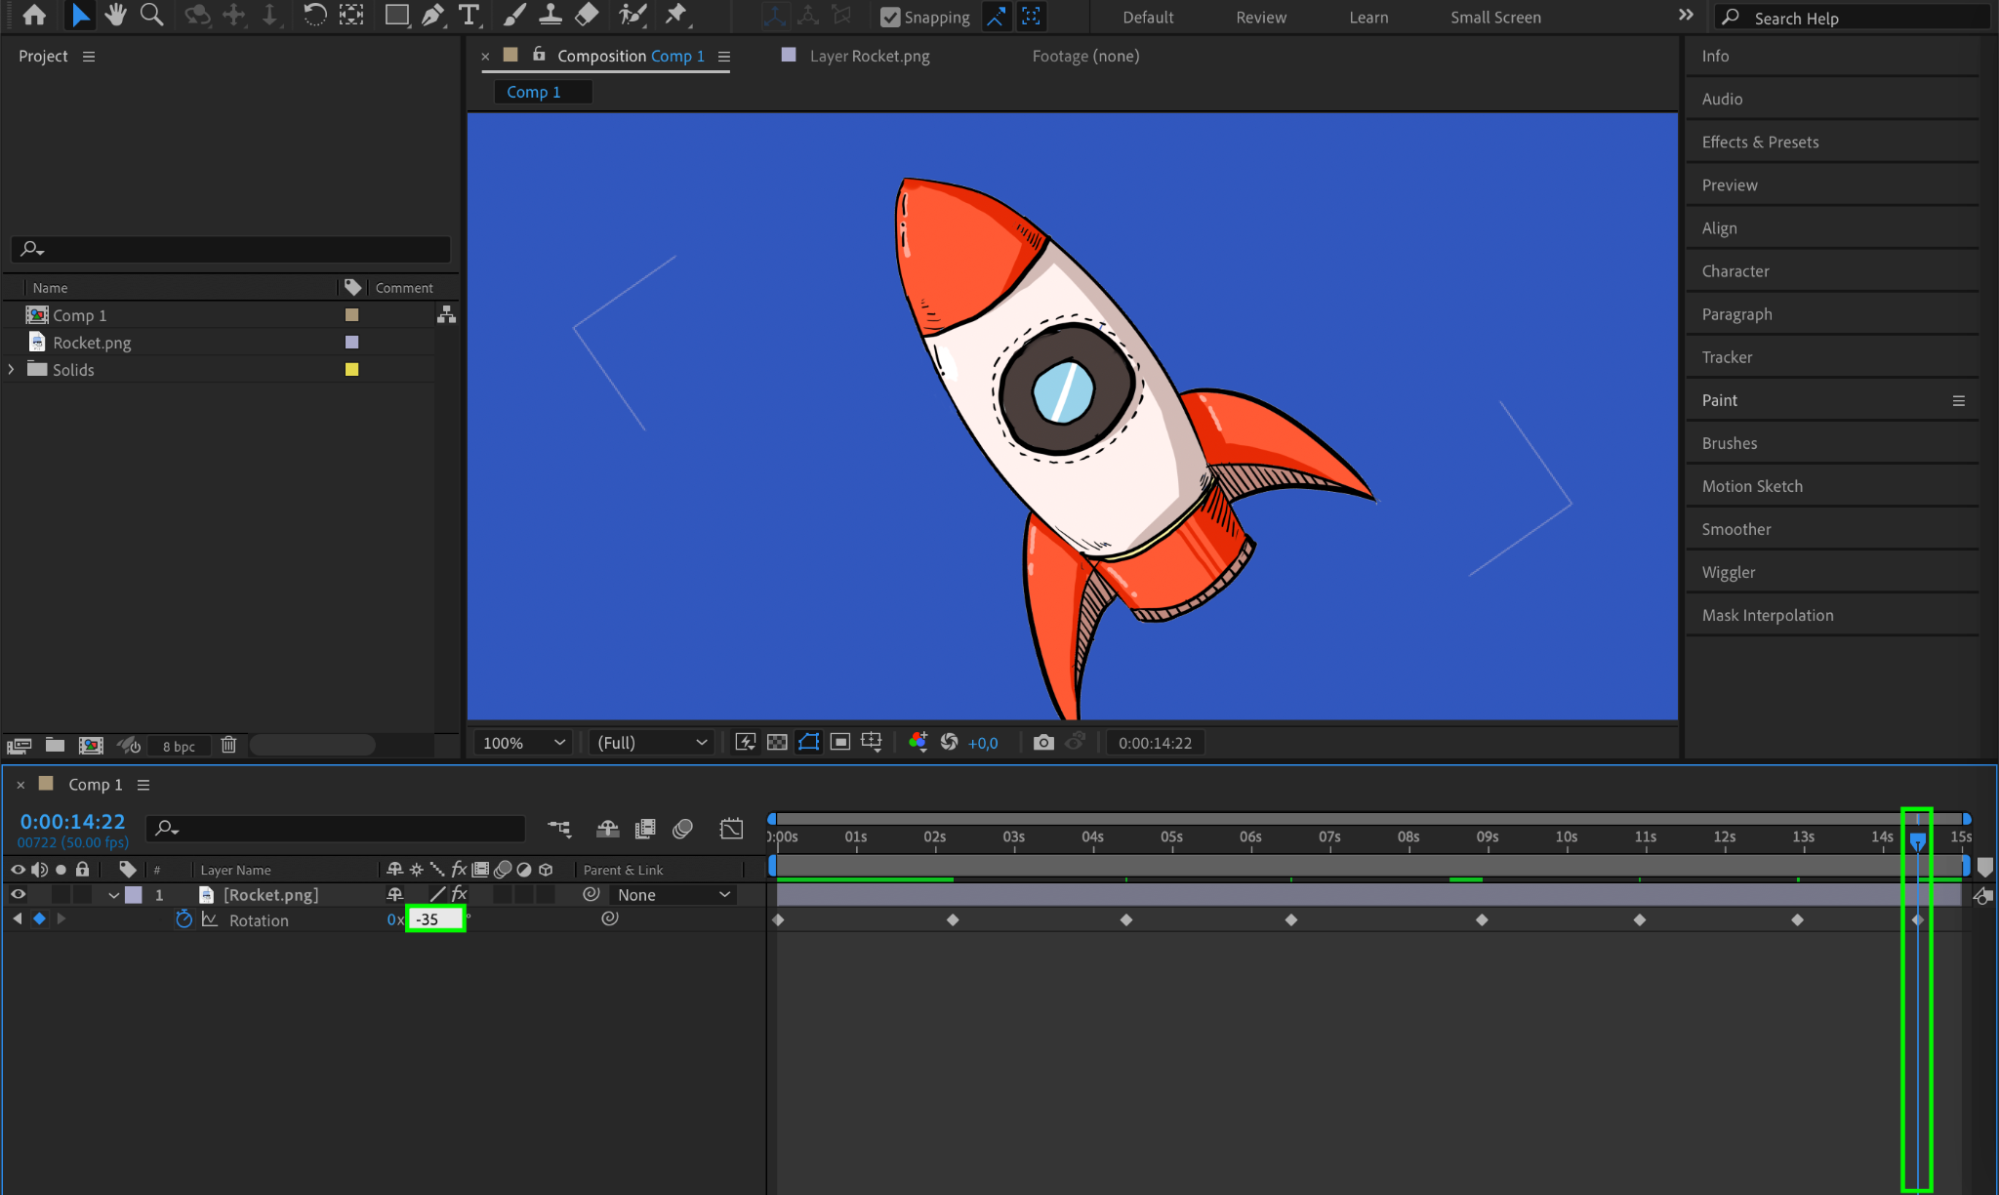
Task: Select the Puppet Pin tool
Action: point(676,15)
